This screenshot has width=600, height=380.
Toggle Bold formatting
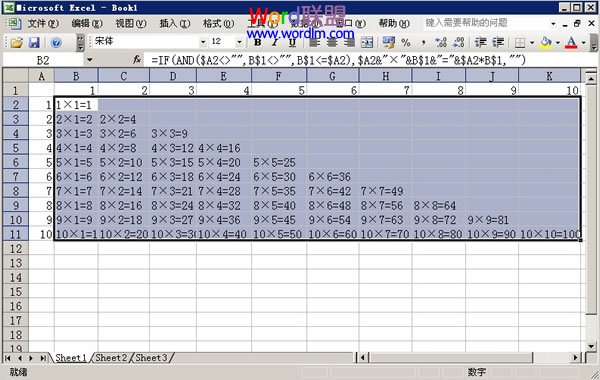258,42
